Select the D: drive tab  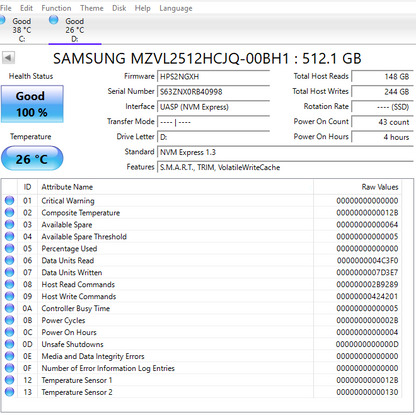75,29
